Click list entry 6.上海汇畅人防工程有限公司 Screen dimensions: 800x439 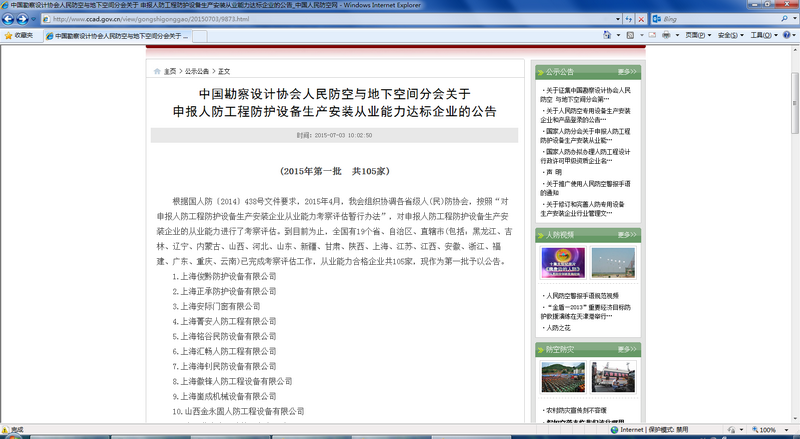224,351
